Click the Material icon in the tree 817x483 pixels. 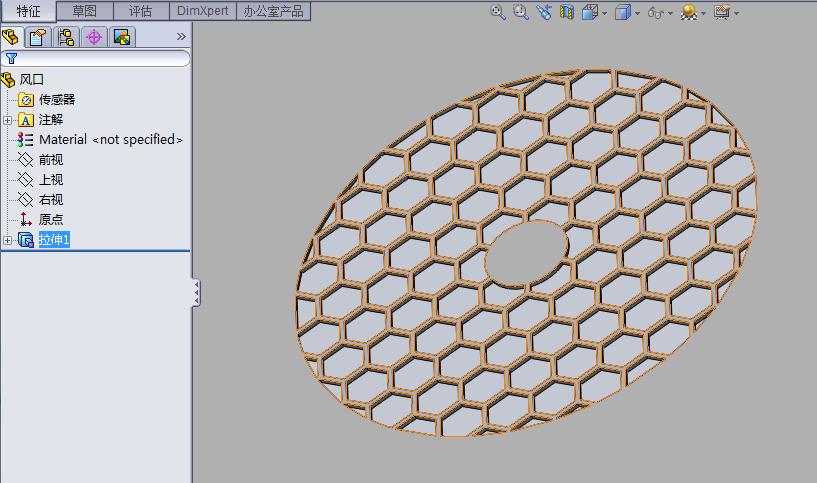[x=25, y=140]
